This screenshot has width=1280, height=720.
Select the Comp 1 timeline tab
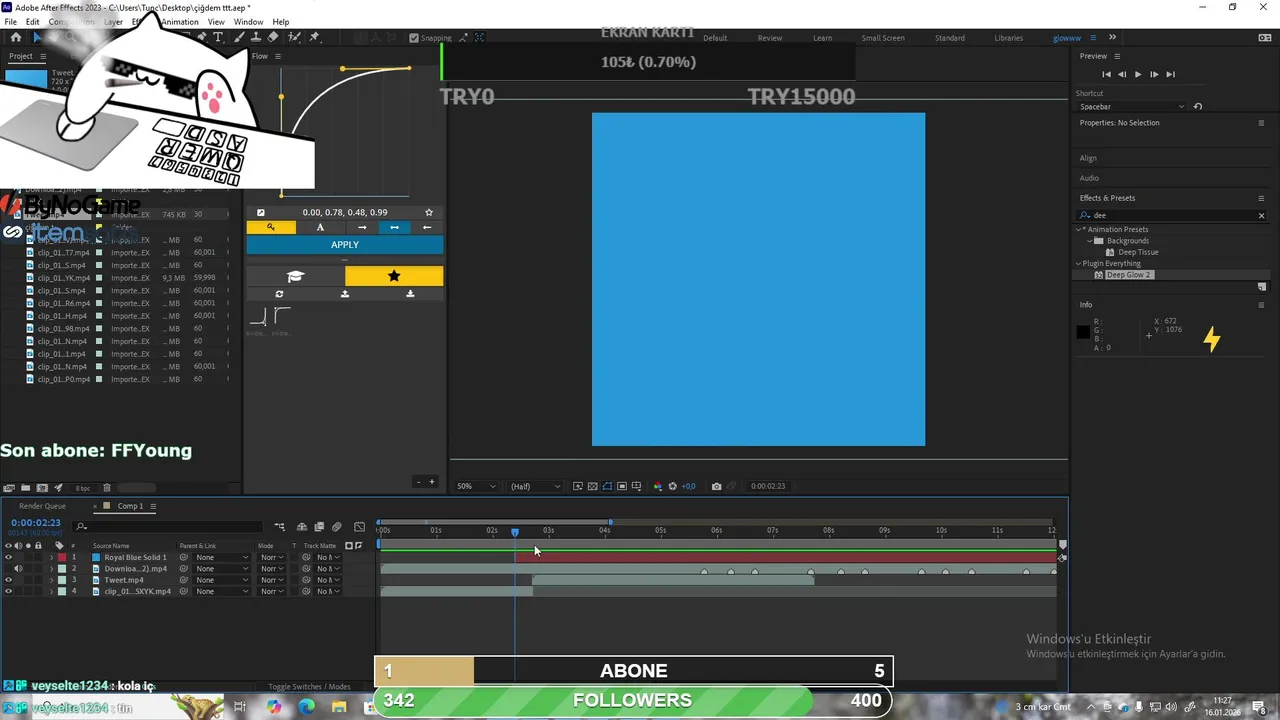(x=130, y=506)
